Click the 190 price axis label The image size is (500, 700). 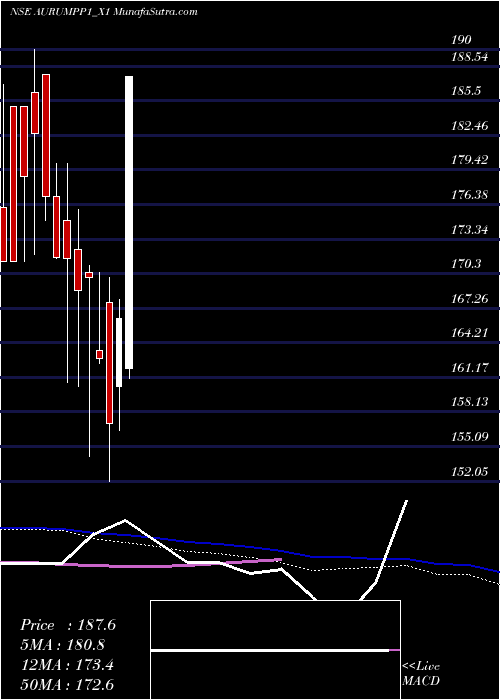(461, 40)
